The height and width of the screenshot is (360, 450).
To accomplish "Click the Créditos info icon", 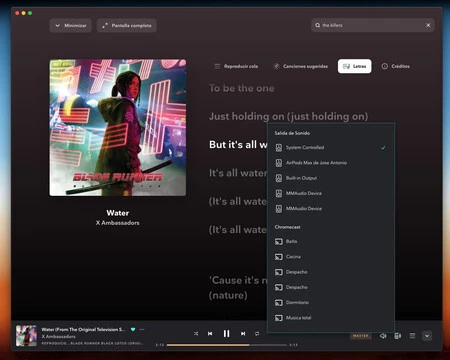I will pos(385,66).
